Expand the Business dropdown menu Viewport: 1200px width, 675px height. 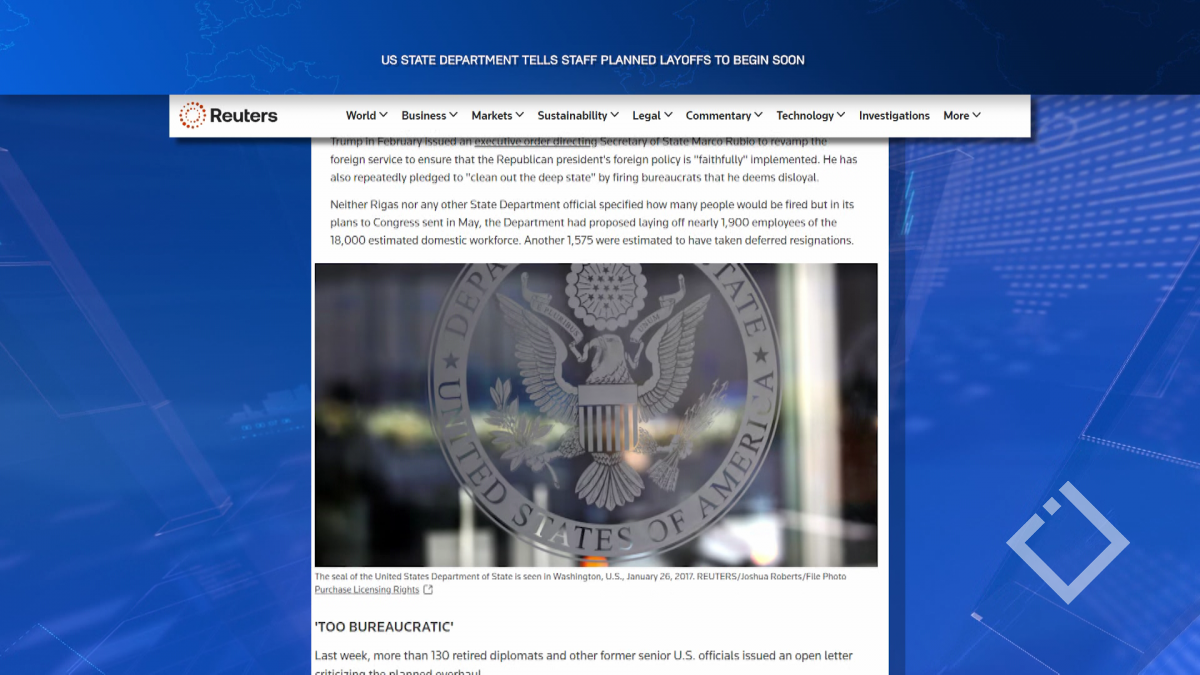click(429, 116)
